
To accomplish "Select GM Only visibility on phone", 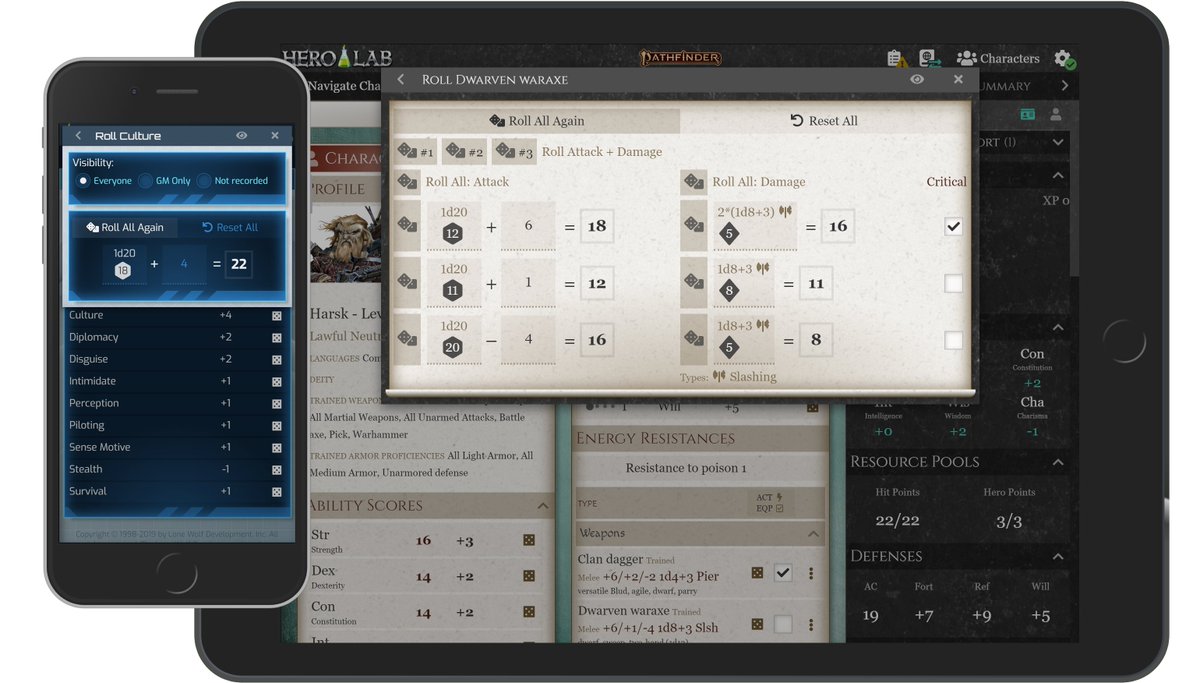I will (x=146, y=181).
